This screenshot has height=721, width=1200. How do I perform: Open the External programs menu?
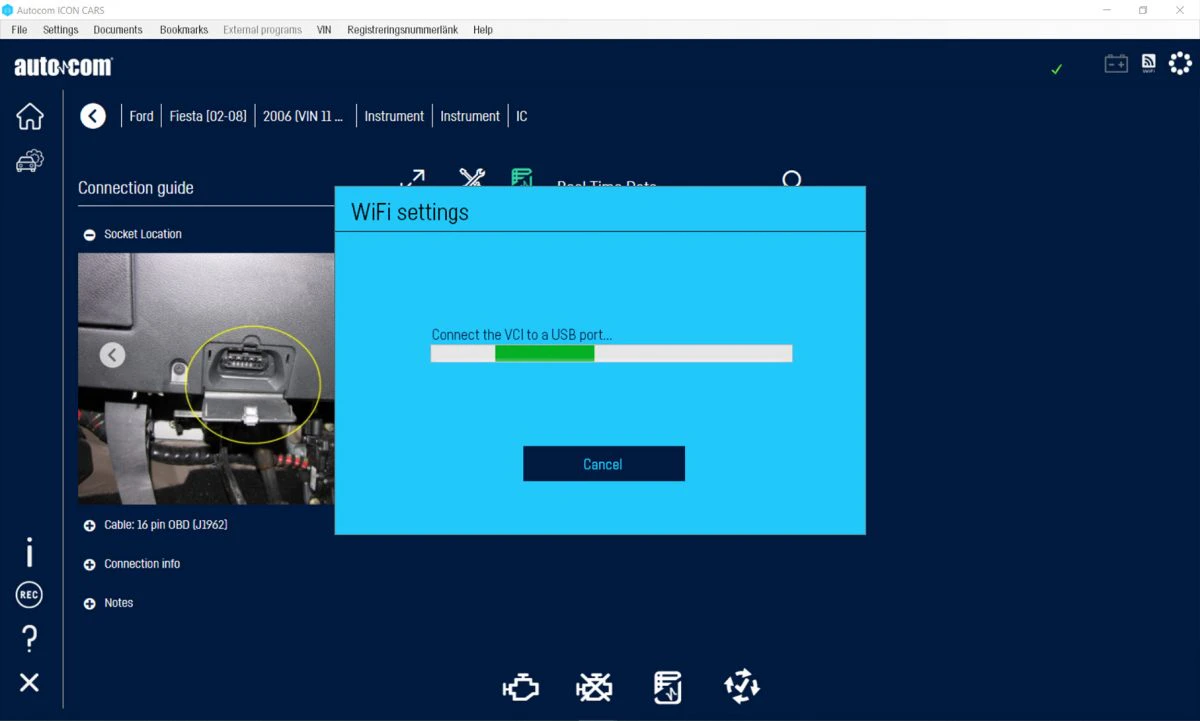pos(262,30)
